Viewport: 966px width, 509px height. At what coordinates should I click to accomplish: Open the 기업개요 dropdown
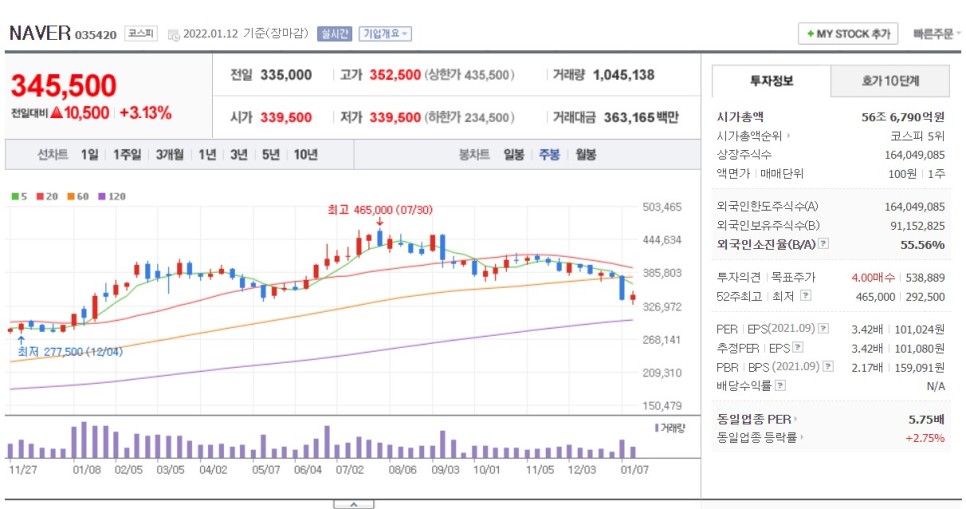[x=386, y=33]
